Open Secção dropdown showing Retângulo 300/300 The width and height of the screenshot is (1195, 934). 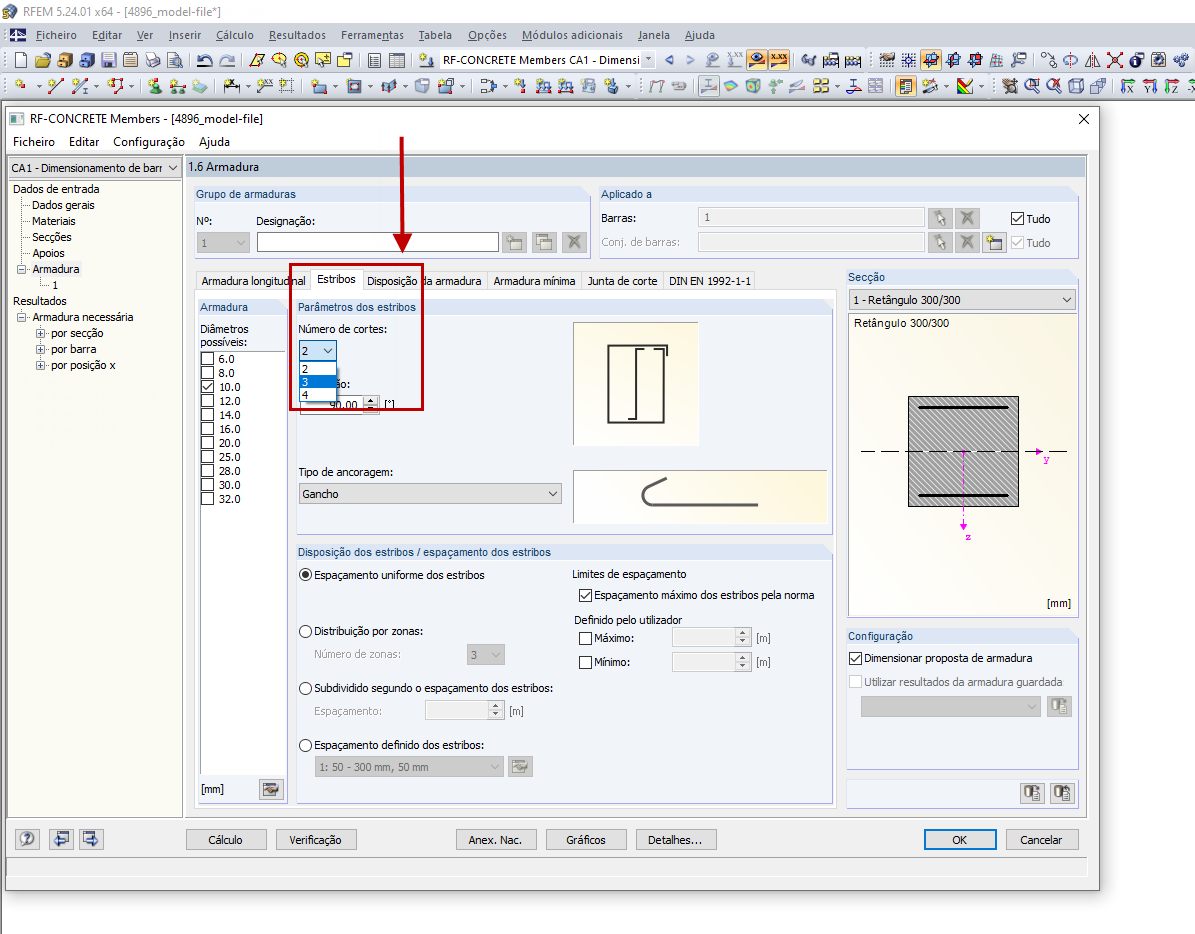962,300
